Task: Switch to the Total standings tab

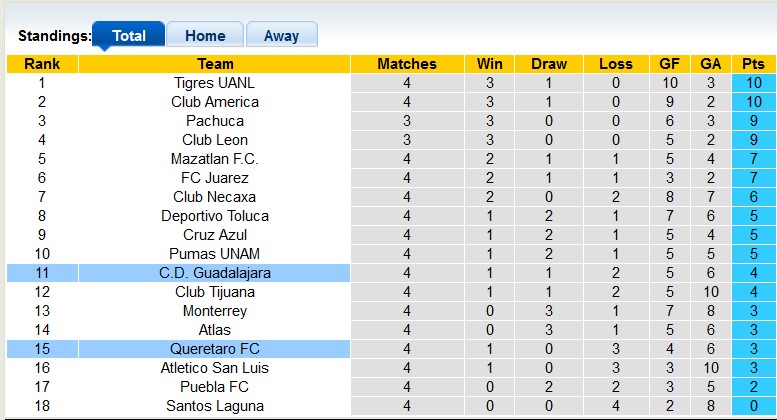Action: pos(129,36)
